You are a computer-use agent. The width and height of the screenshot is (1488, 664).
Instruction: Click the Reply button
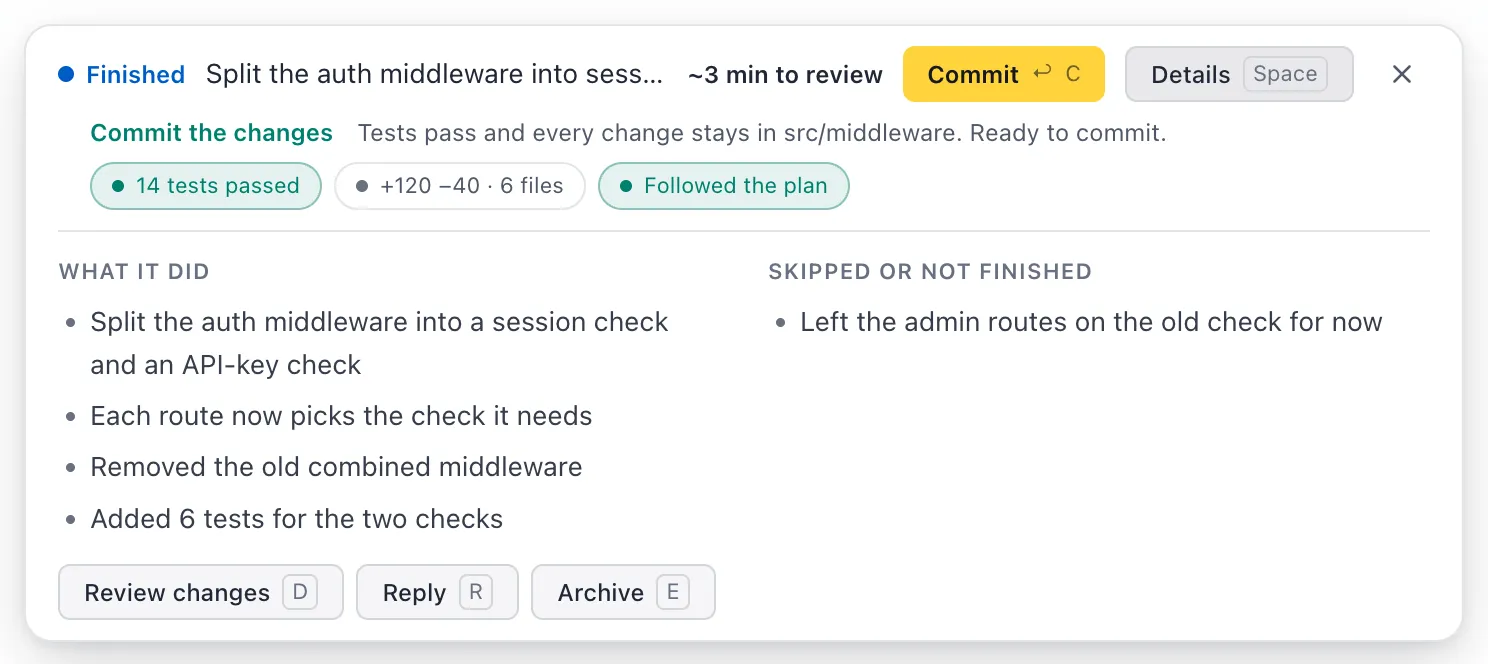(437, 592)
